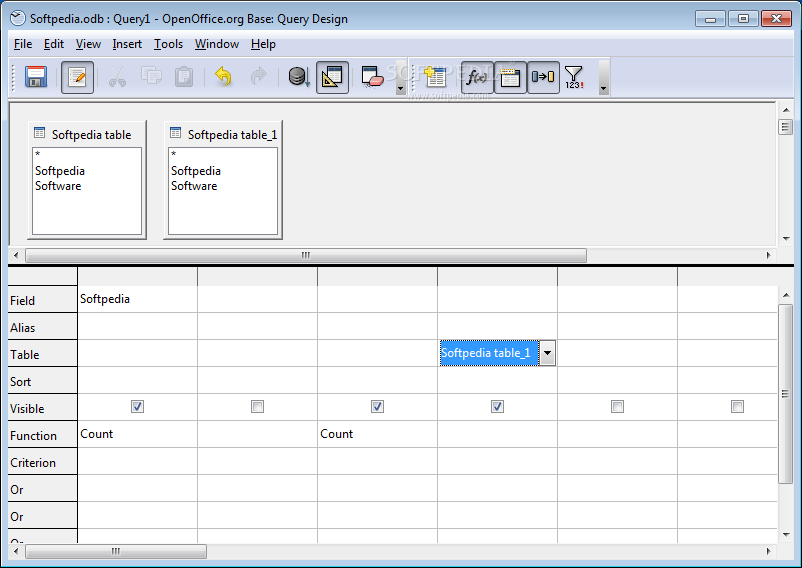802x568 pixels.
Task: Select Software in the Softpedia table_1 list
Action: coord(194,186)
